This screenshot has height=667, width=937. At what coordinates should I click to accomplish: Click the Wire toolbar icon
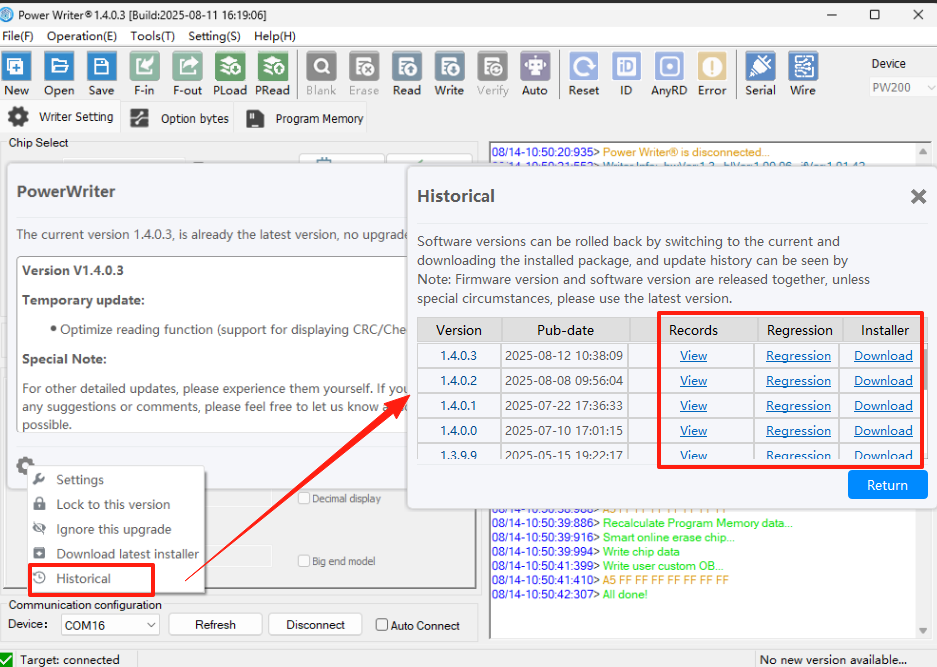tap(803, 74)
